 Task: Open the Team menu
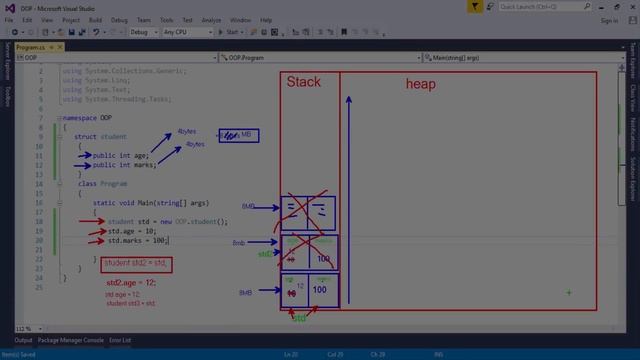point(144,20)
